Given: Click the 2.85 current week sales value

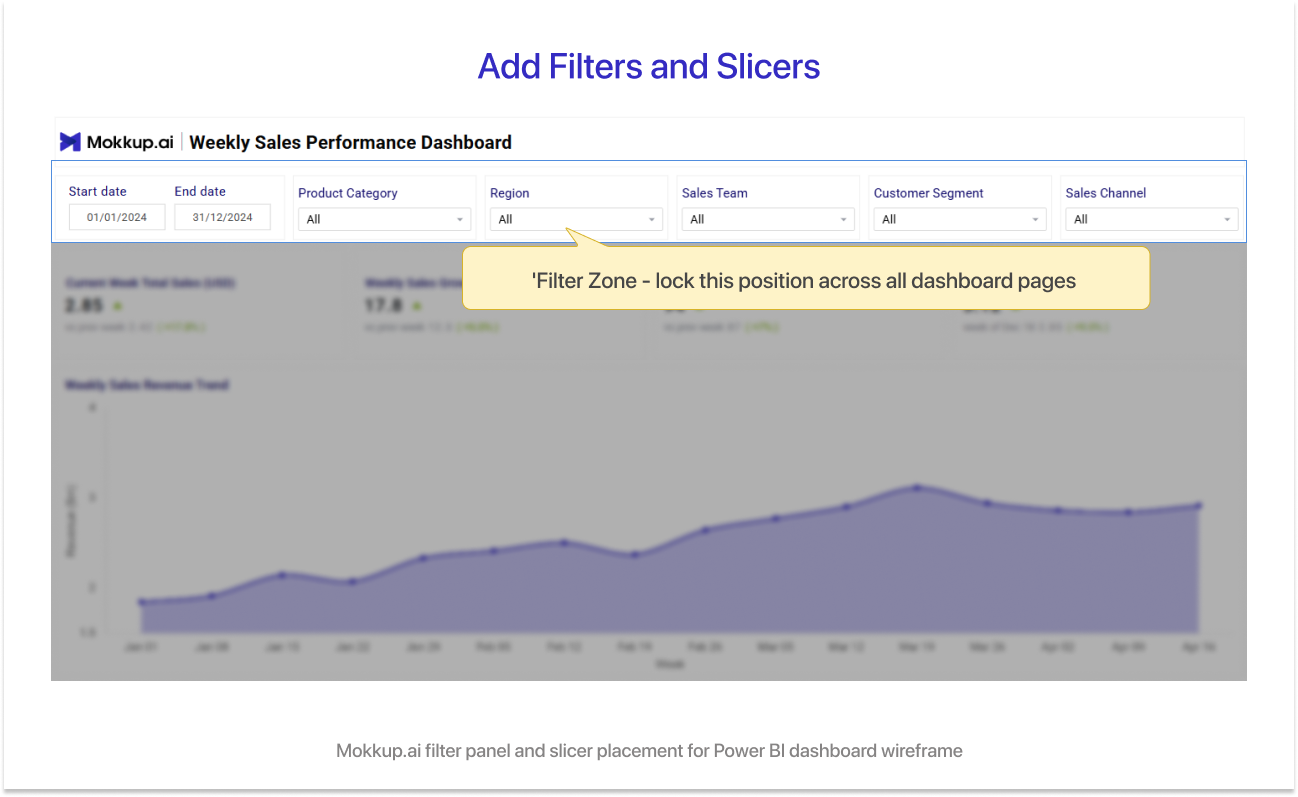Looking at the screenshot, I should (x=84, y=305).
